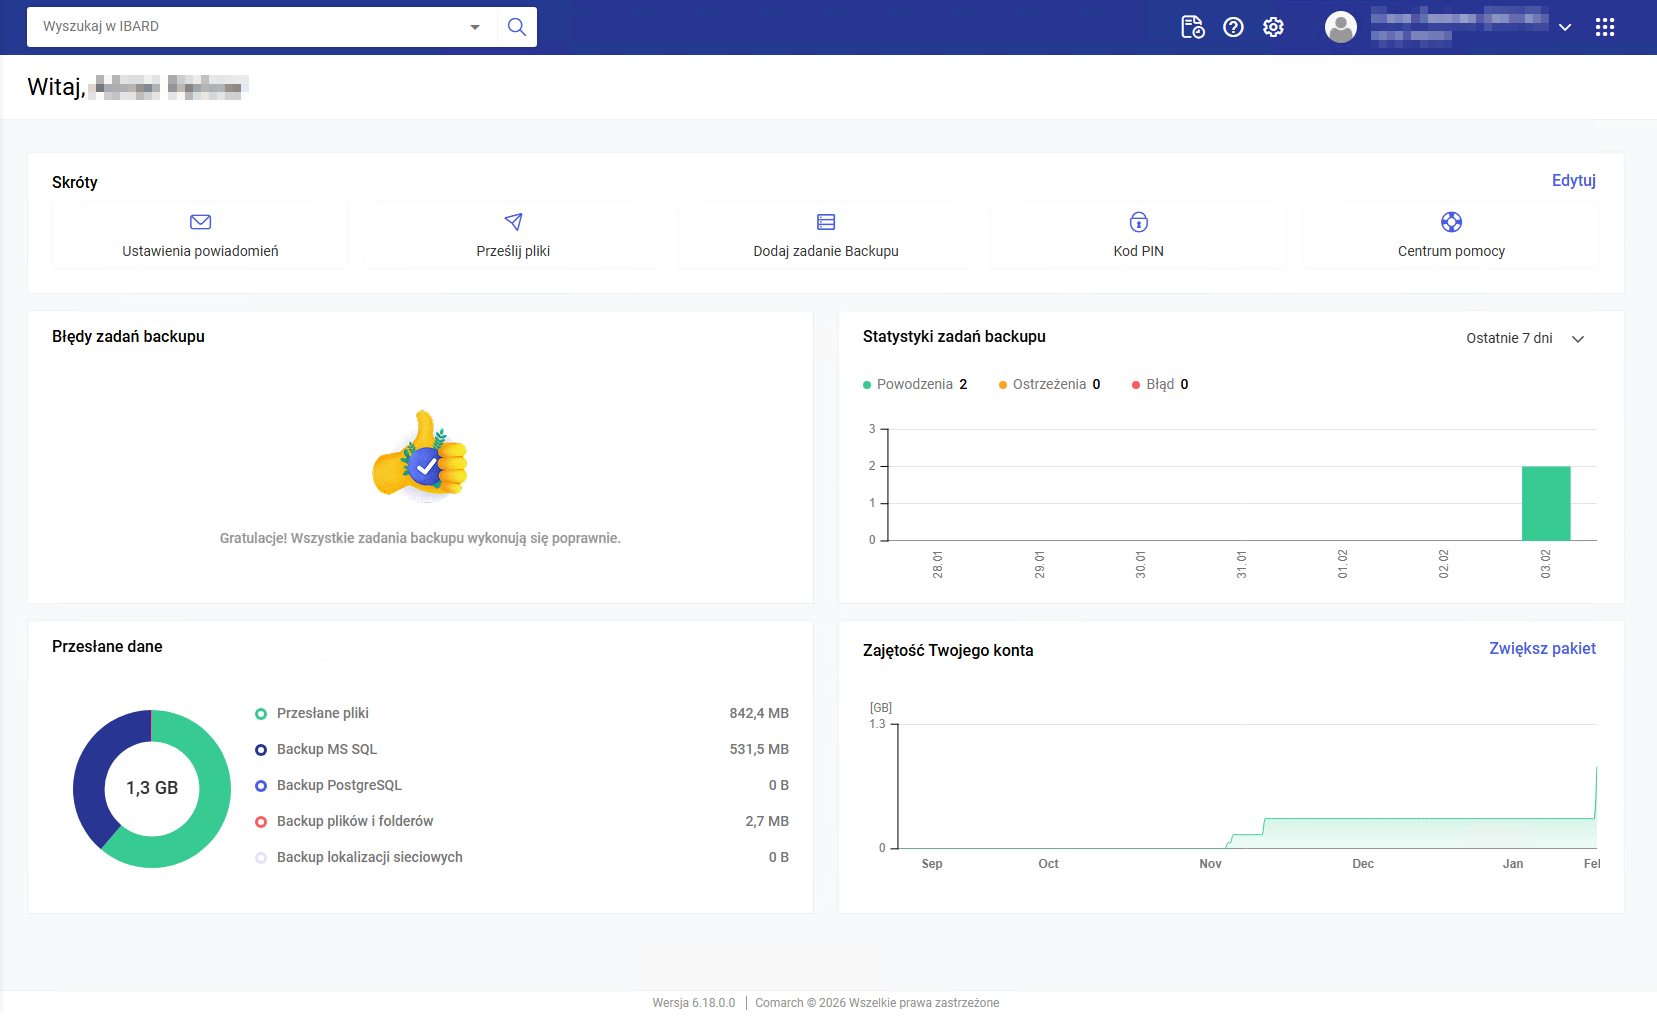
Task: Open help question mark icon
Action: point(1233,27)
